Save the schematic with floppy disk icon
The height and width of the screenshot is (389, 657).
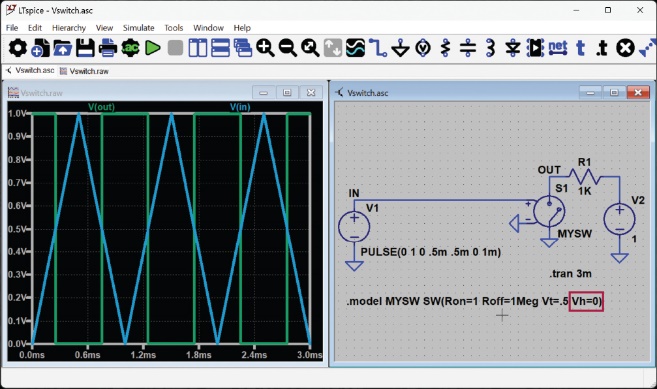pyautogui.click(x=85, y=48)
